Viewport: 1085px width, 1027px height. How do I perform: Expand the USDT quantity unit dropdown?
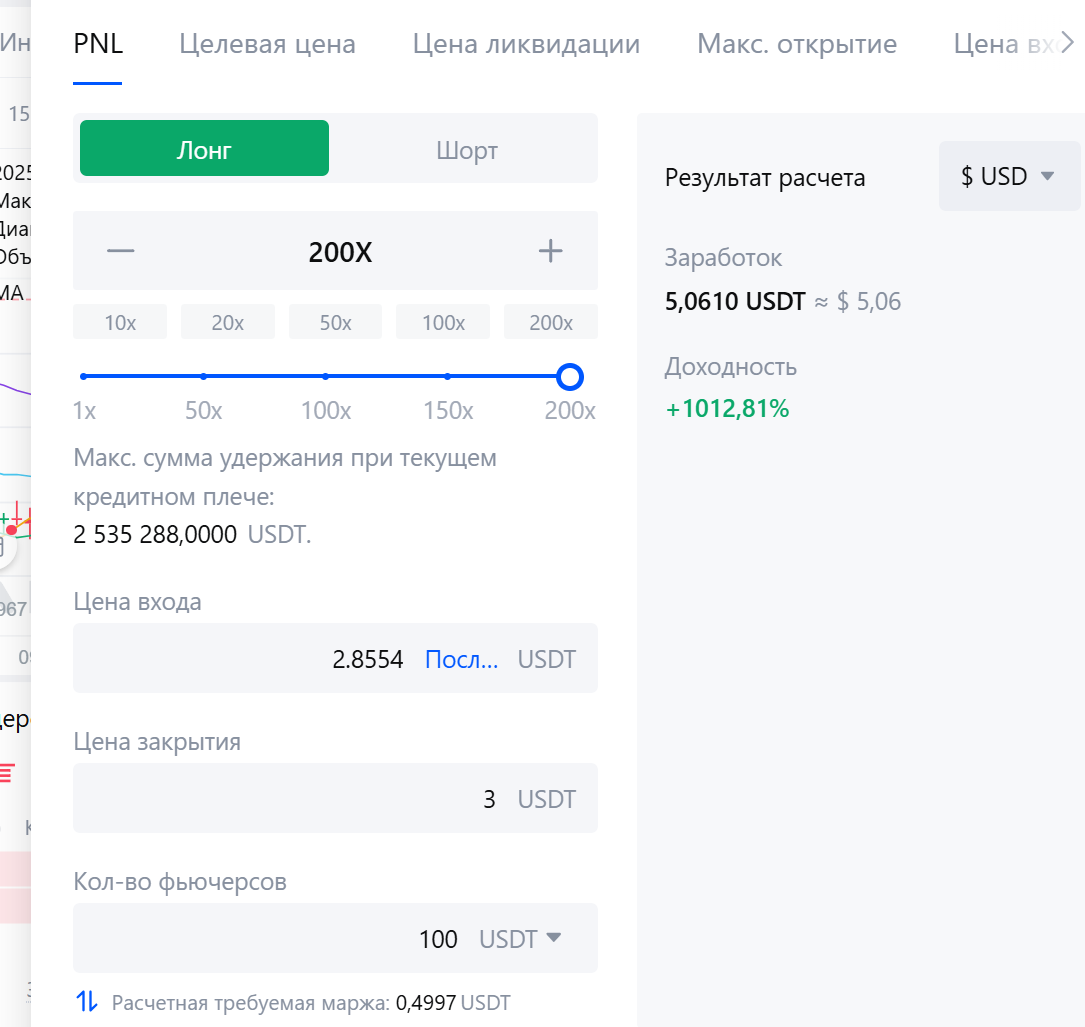[521, 938]
